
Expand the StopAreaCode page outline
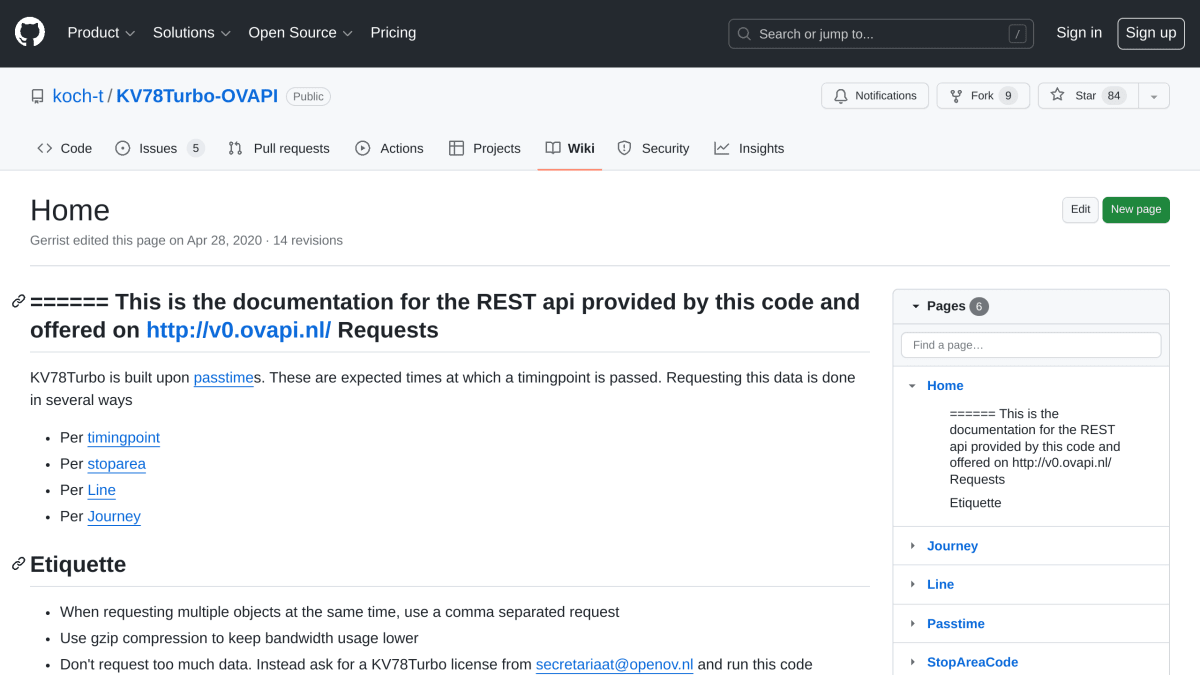pyautogui.click(x=912, y=662)
